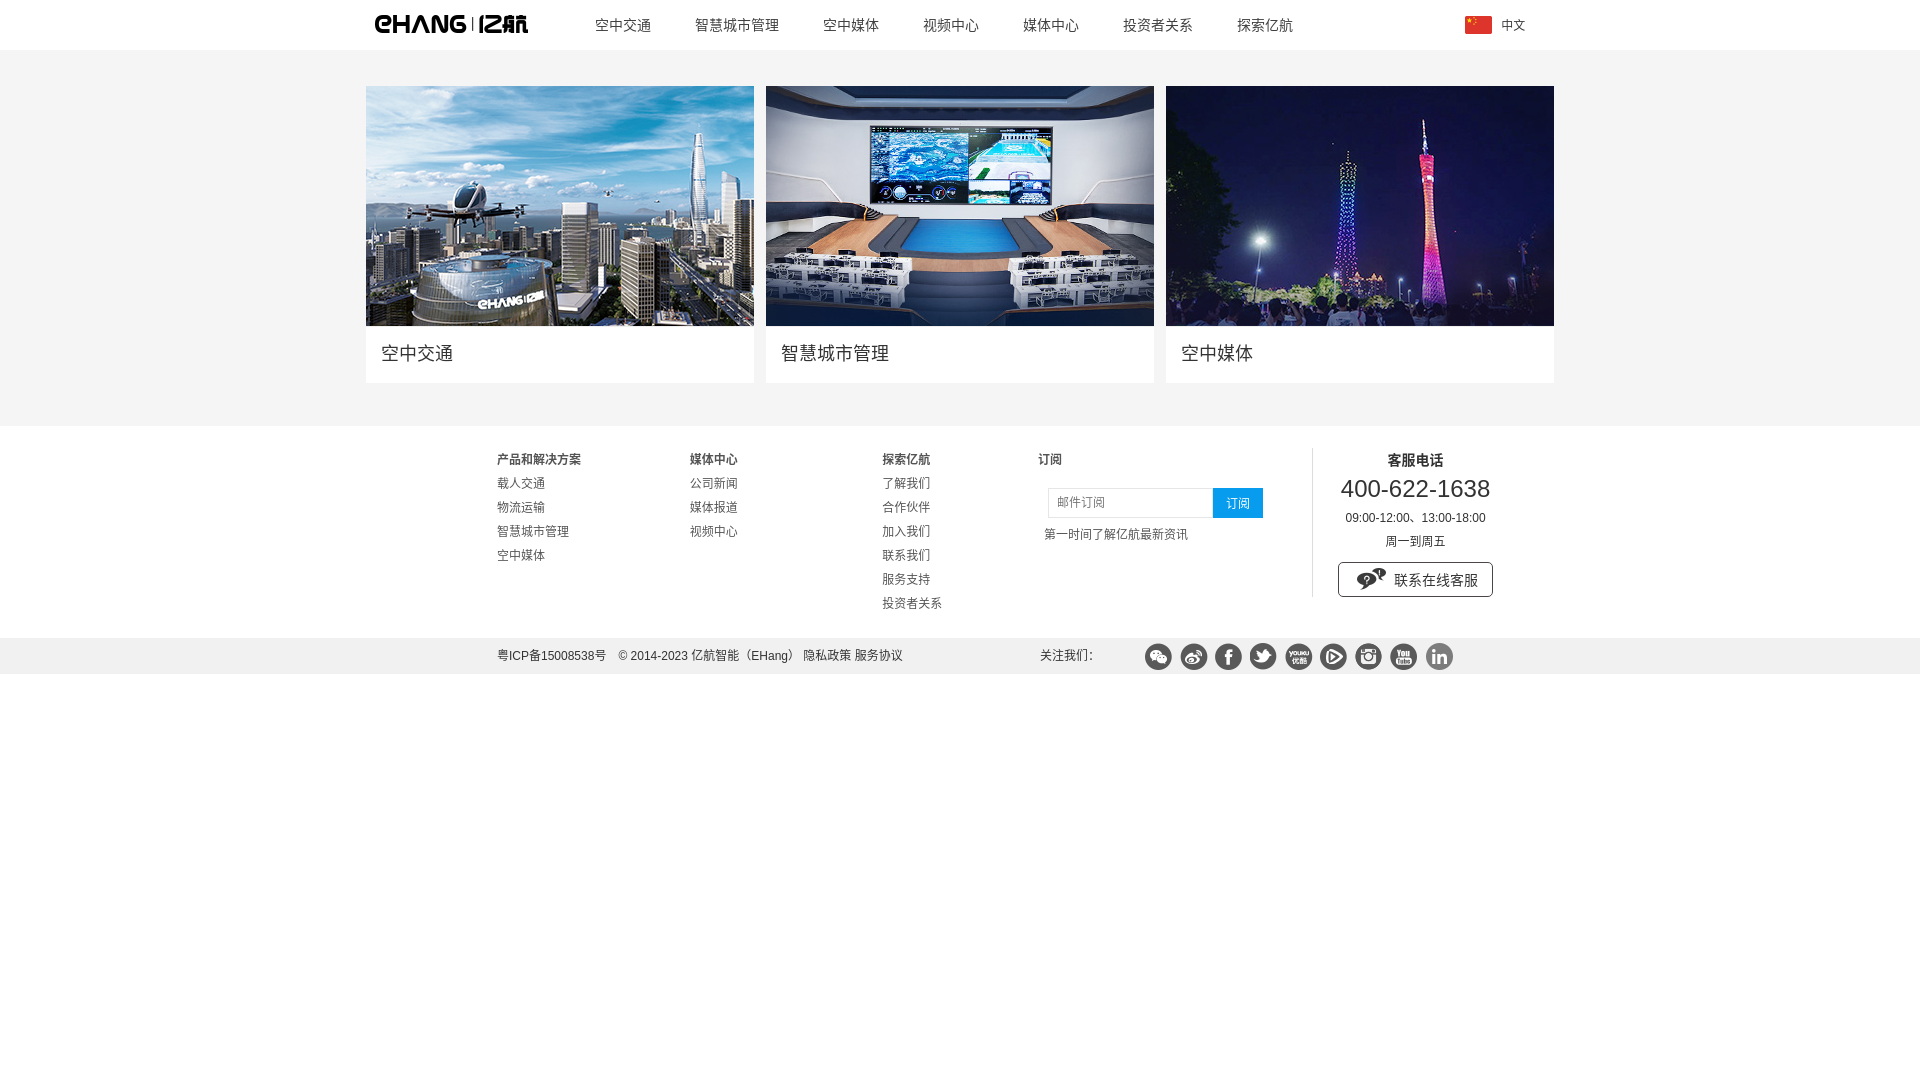The height and width of the screenshot is (1080, 1920).
Task: Click the 智慧城市管理 card image
Action: pos(959,205)
